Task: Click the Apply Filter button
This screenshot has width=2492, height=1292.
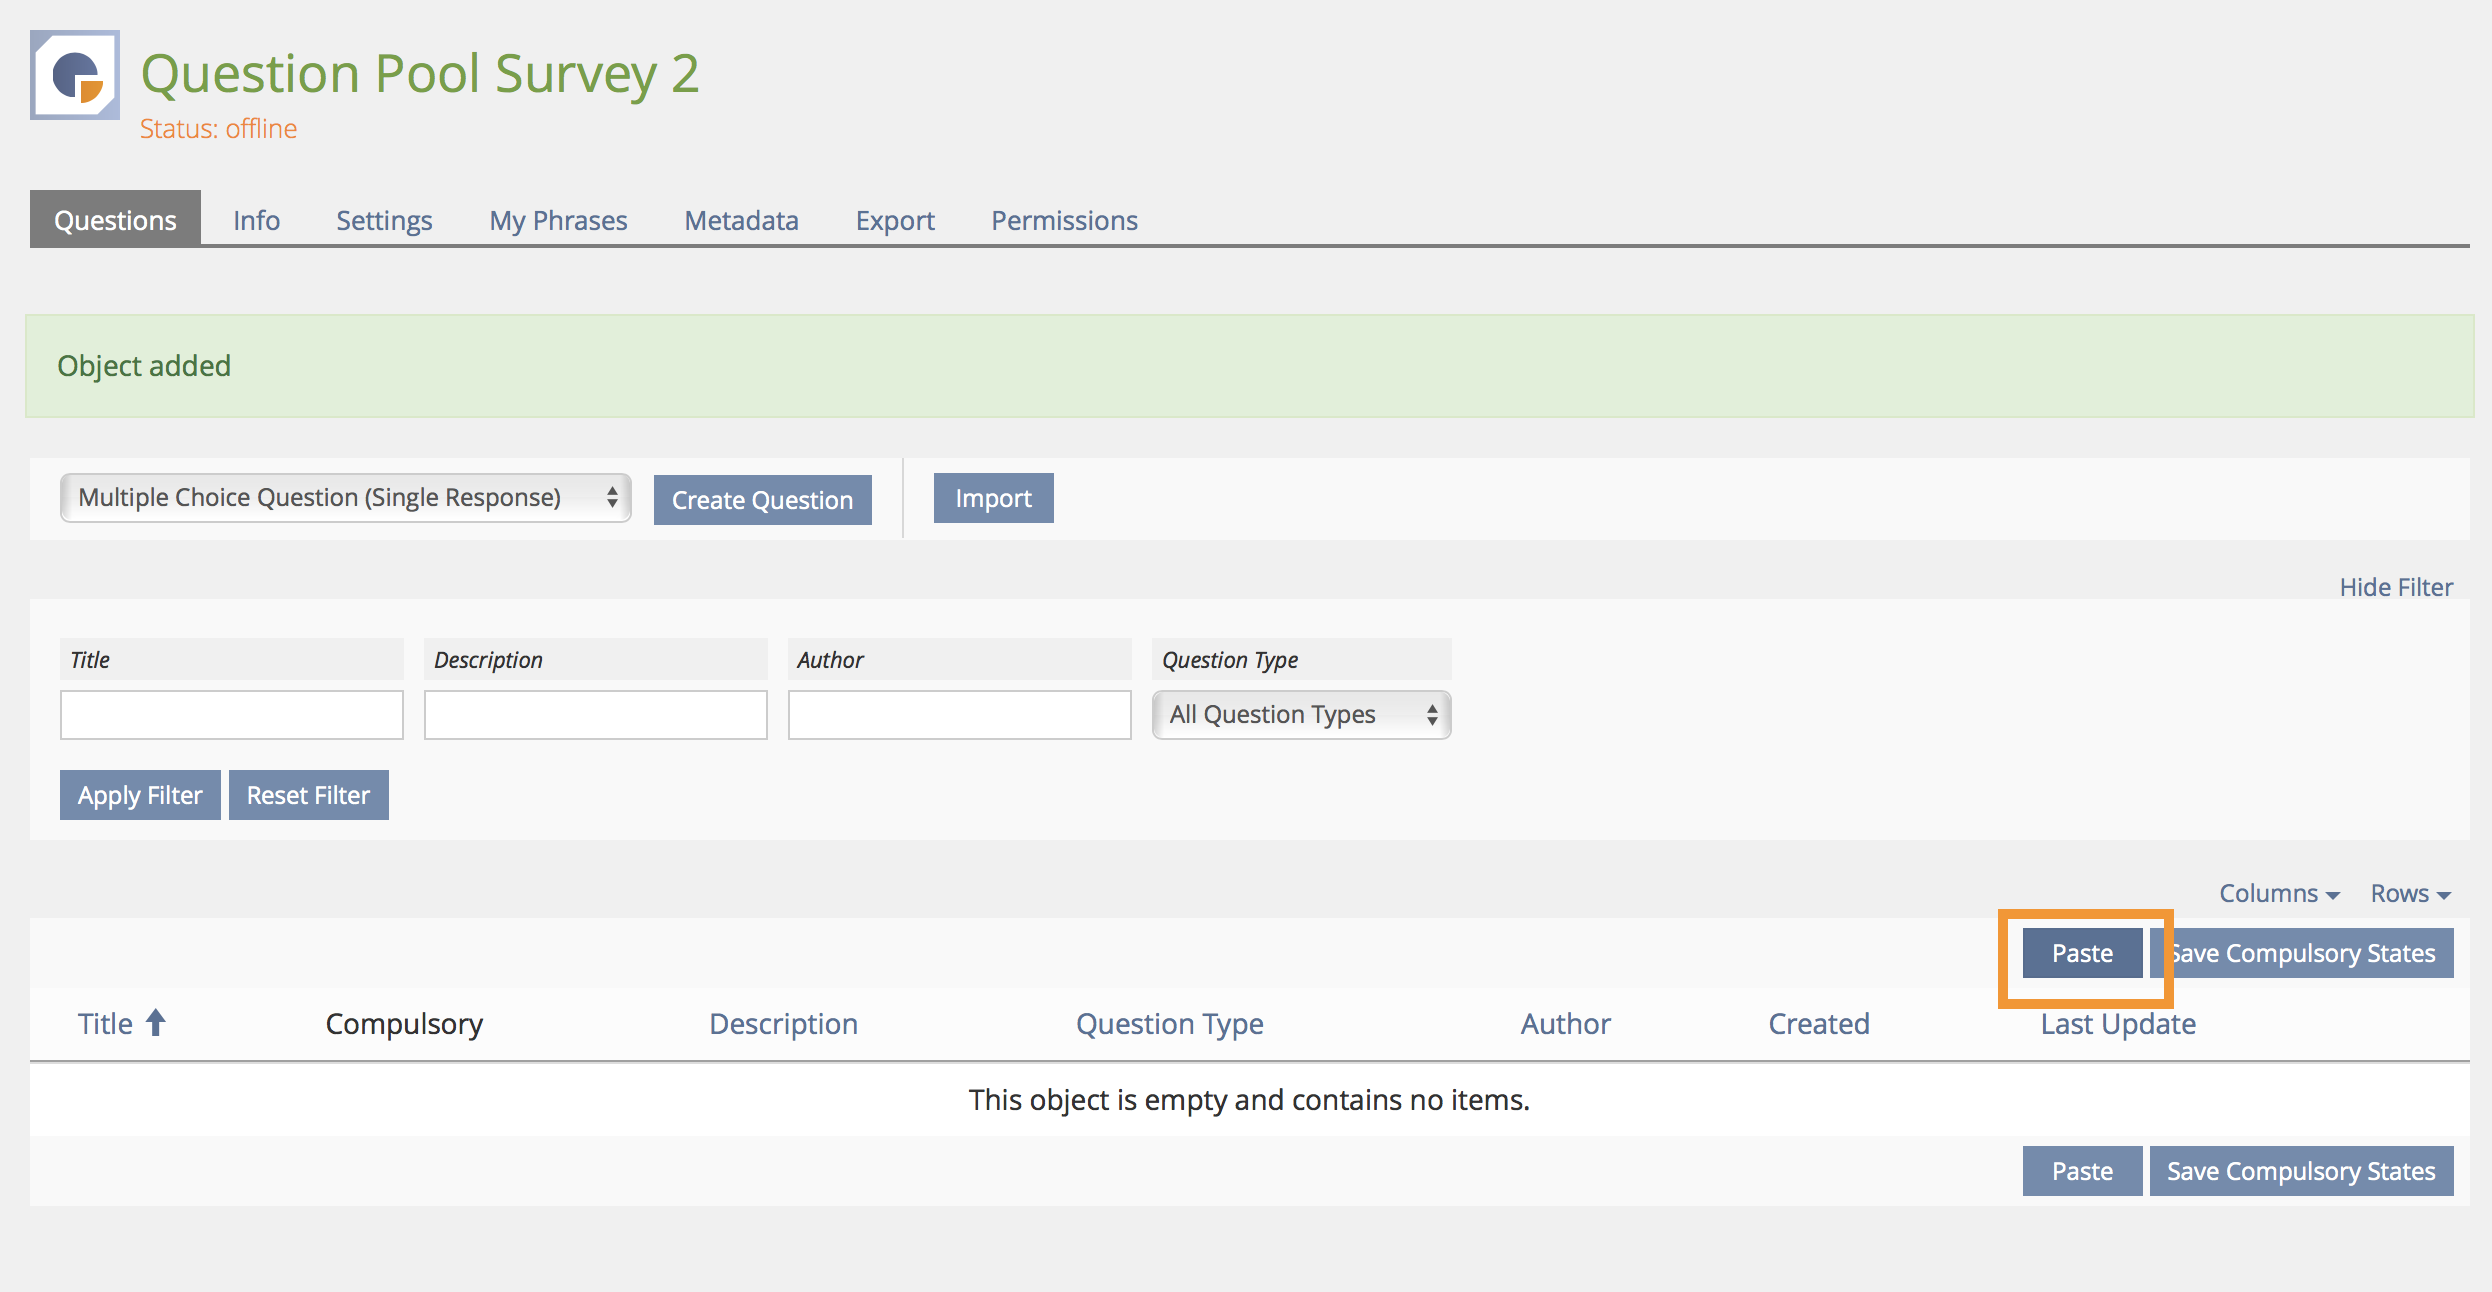Action: pyautogui.click(x=140, y=795)
